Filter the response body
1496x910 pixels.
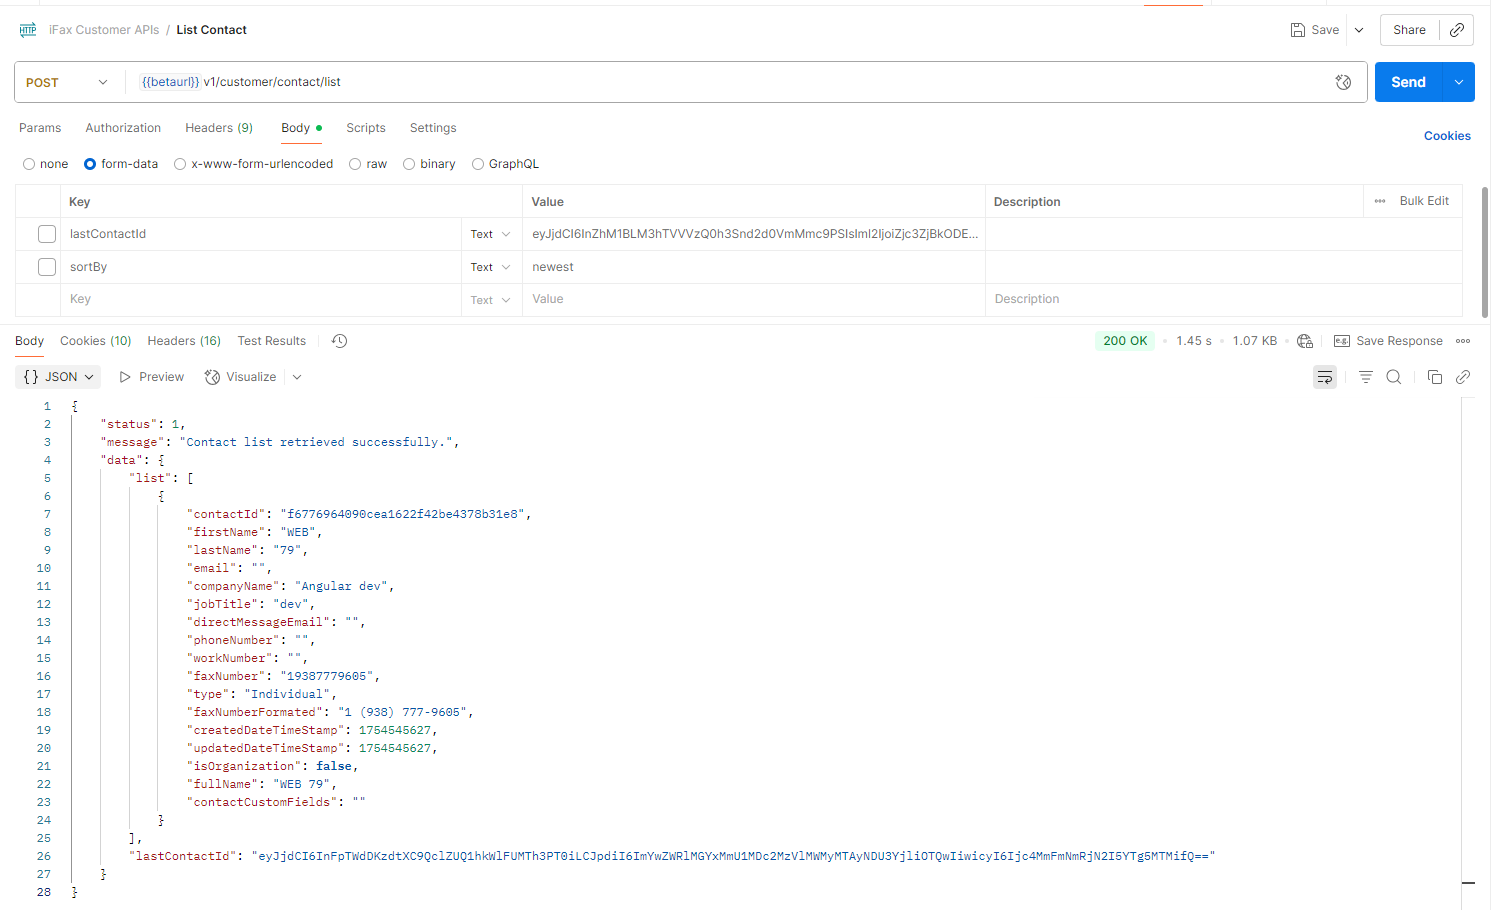(x=1365, y=377)
